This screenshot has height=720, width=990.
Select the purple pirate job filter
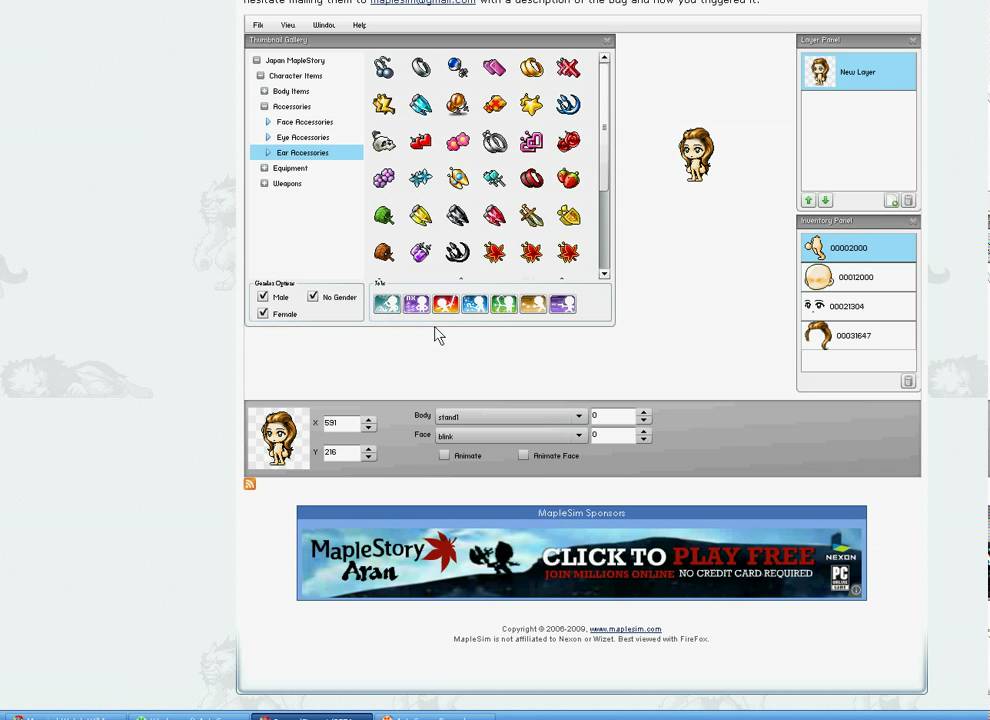(563, 304)
